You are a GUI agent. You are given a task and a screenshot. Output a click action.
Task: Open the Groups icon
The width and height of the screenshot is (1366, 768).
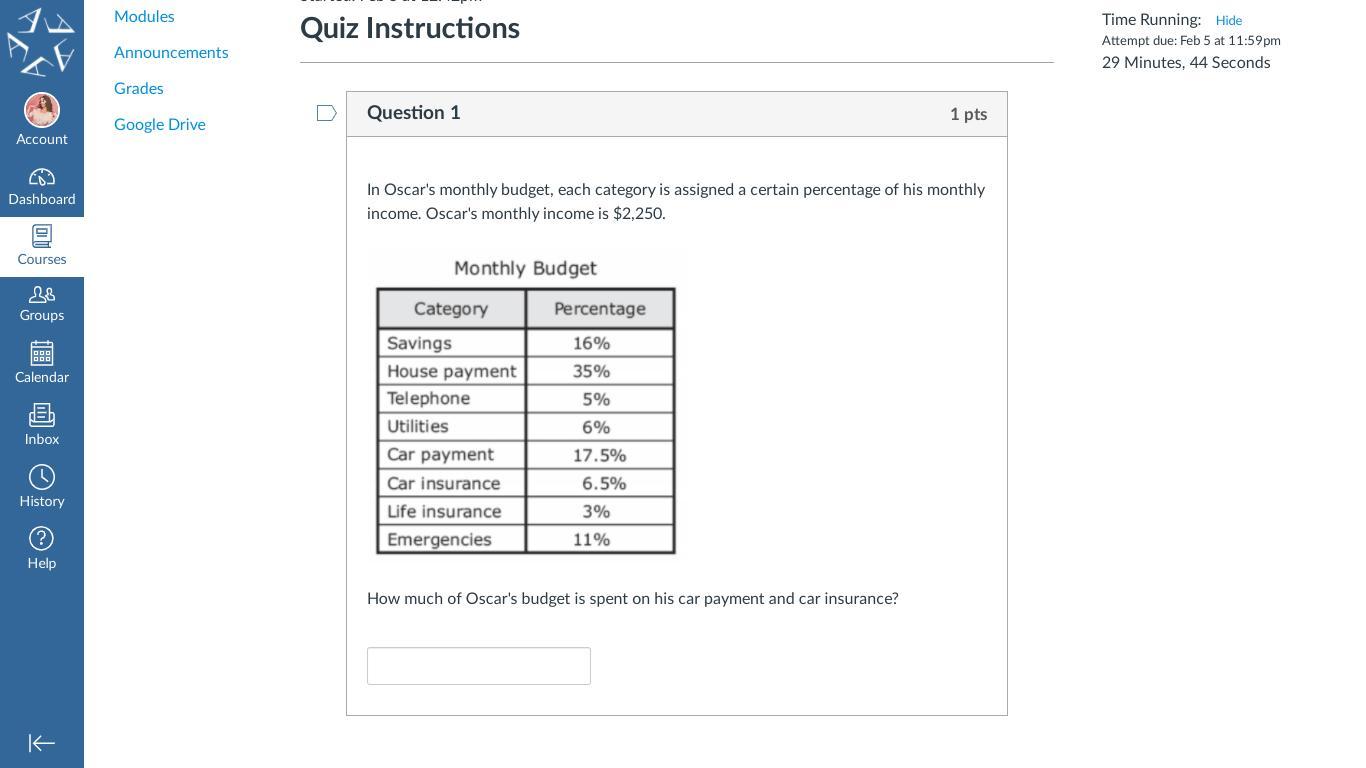tap(42, 294)
